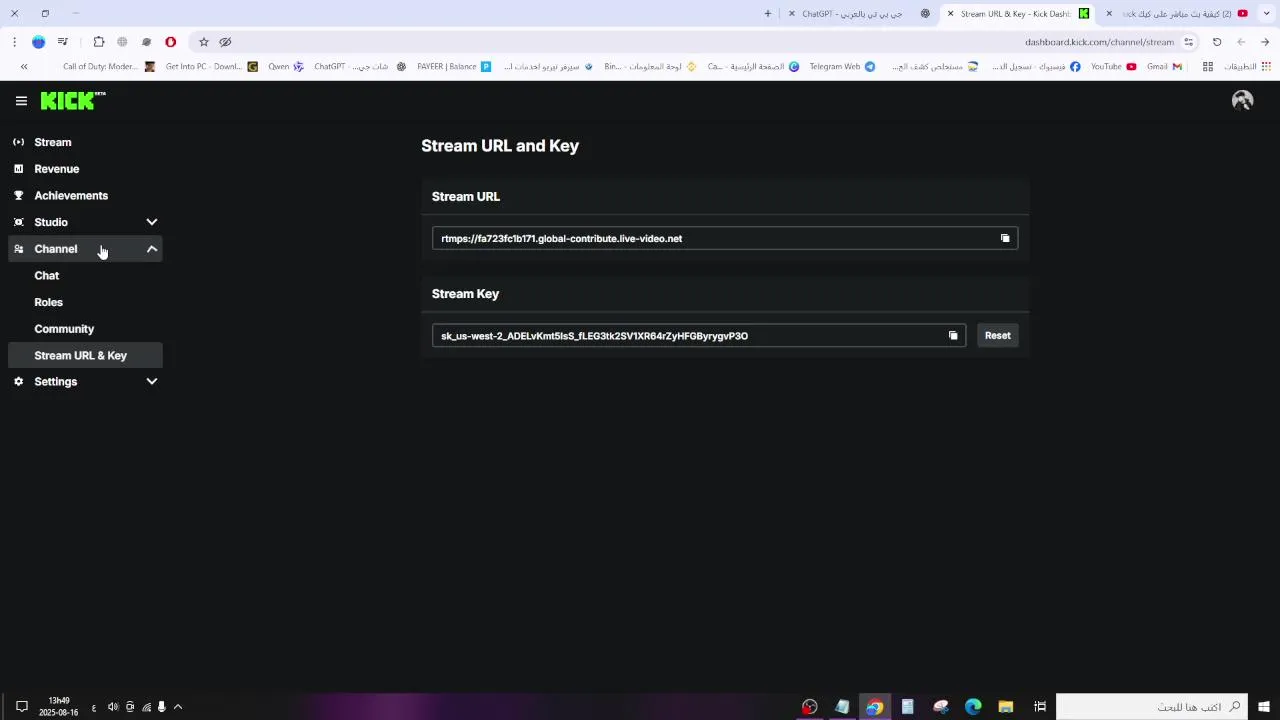Click the Stream broadcast icon in sidebar
Screen dimensions: 1280x720
[x=18, y=142]
